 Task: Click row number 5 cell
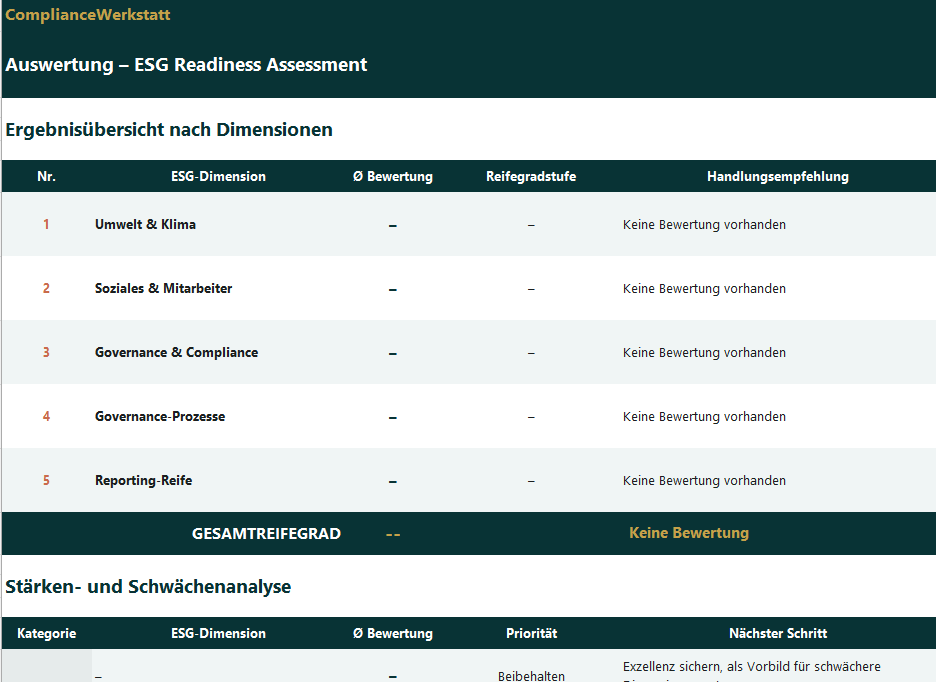(x=46, y=481)
